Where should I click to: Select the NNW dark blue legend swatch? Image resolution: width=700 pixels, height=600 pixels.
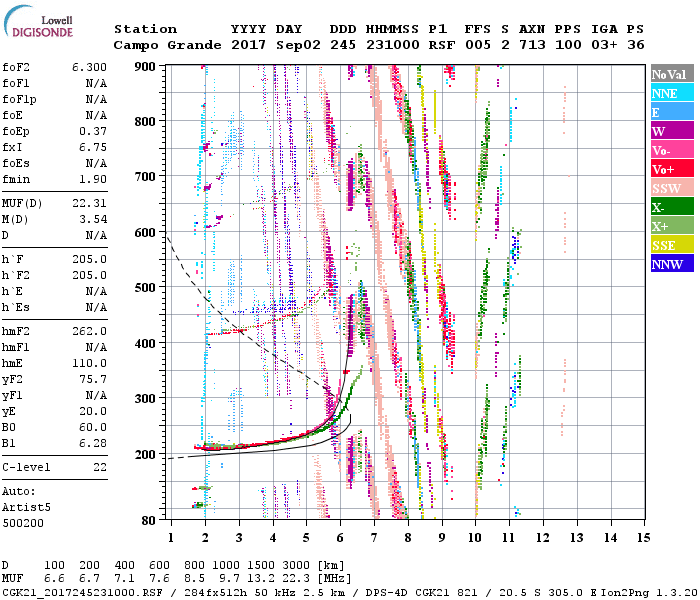[x=672, y=263]
